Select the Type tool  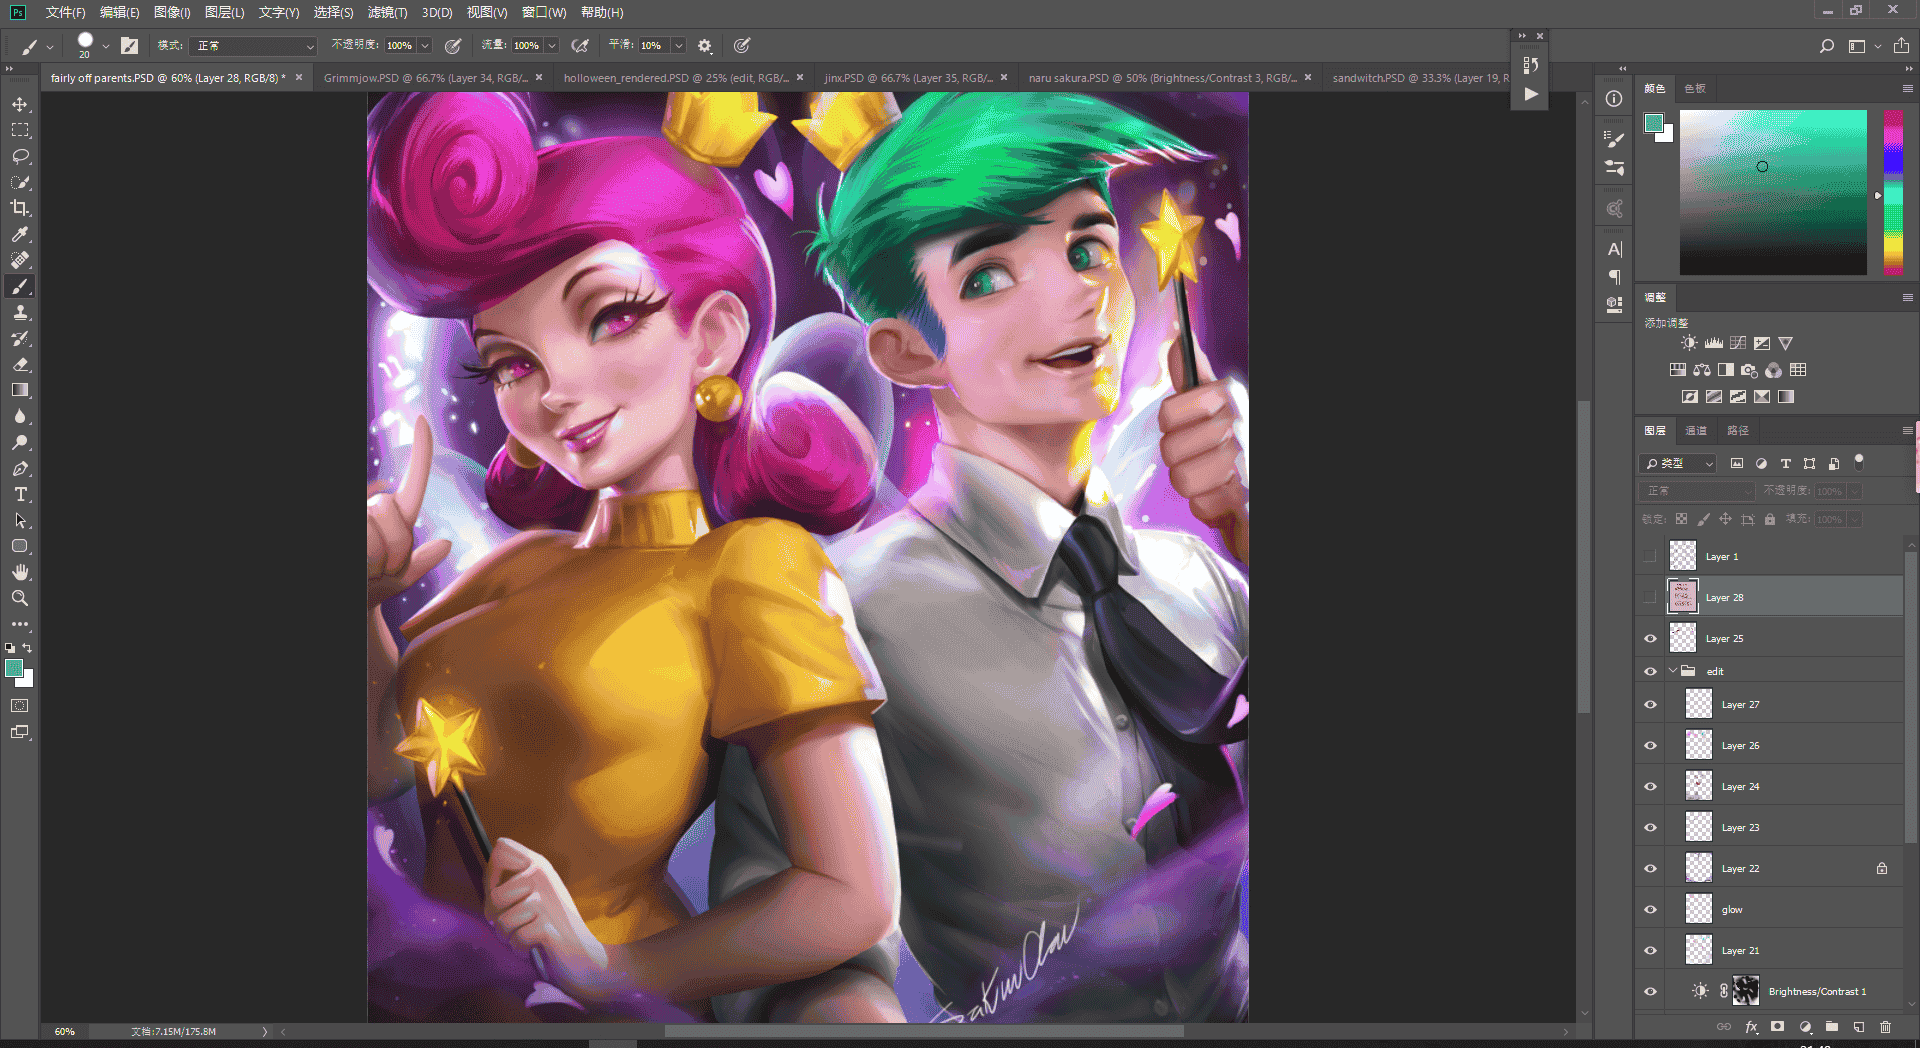pyautogui.click(x=20, y=494)
